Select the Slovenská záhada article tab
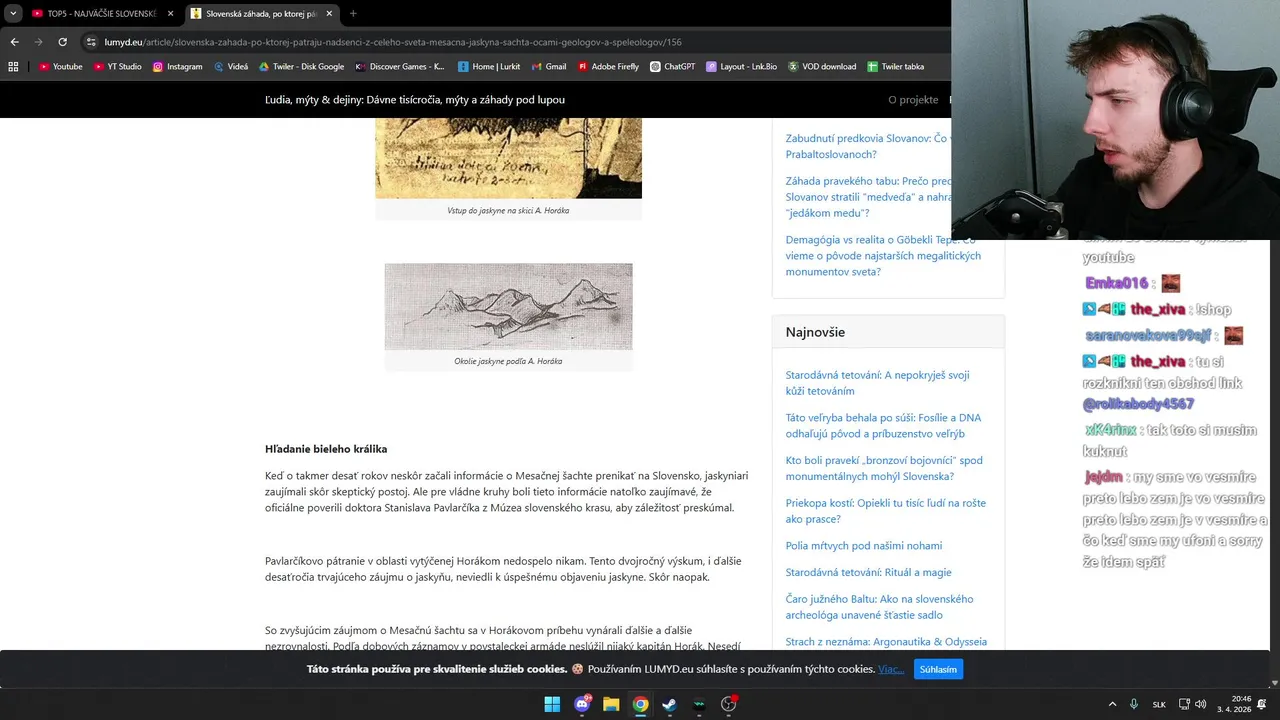 click(262, 14)
